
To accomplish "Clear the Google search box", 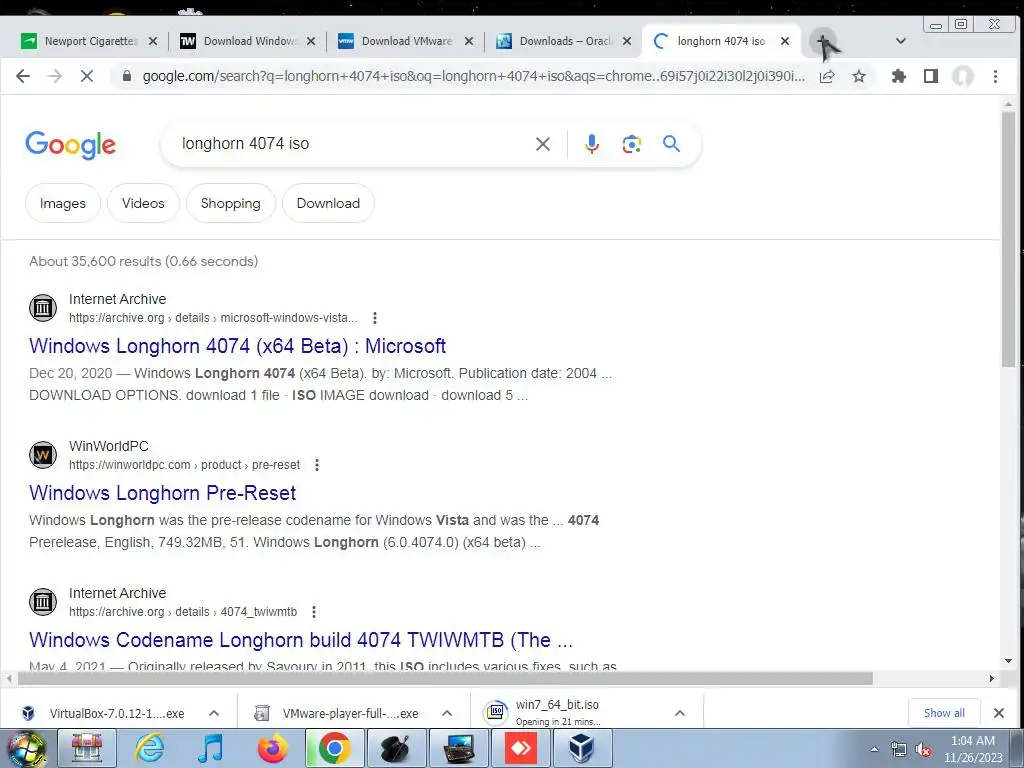I will click(x=543, y=144).
